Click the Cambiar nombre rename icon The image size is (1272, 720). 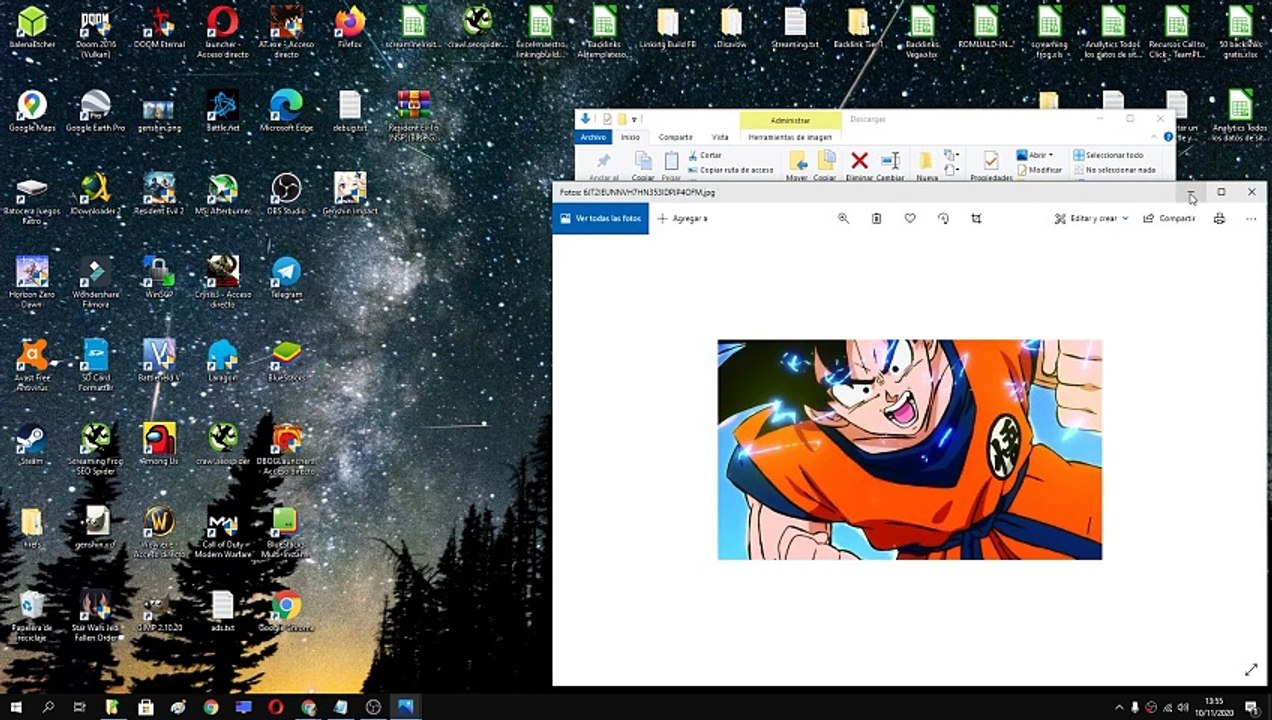(x=890, y=161)
